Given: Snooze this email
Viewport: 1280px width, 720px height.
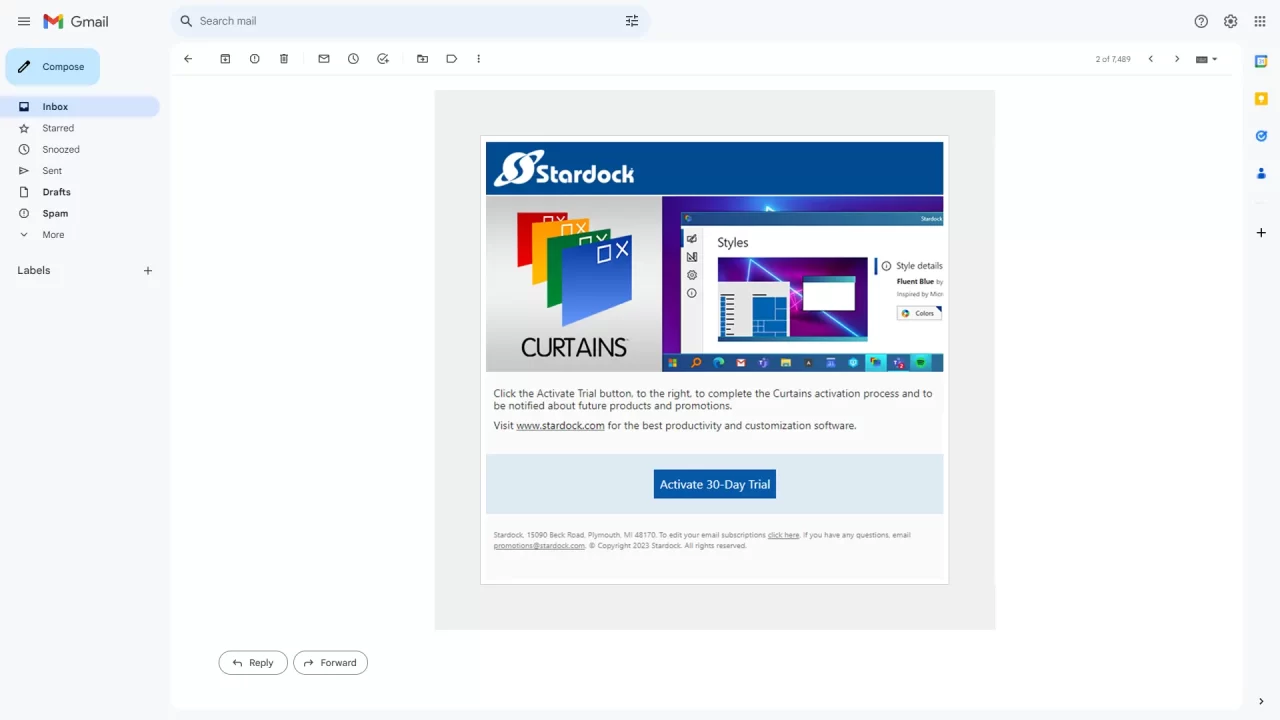Looking at the screenshot, I should tap(353, 59).
